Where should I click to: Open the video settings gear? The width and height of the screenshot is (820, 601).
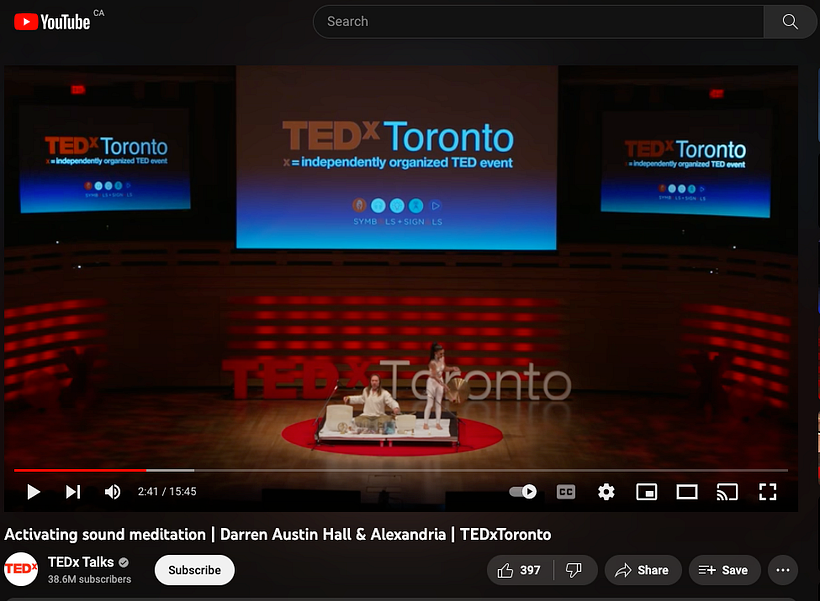pos(606,492)
